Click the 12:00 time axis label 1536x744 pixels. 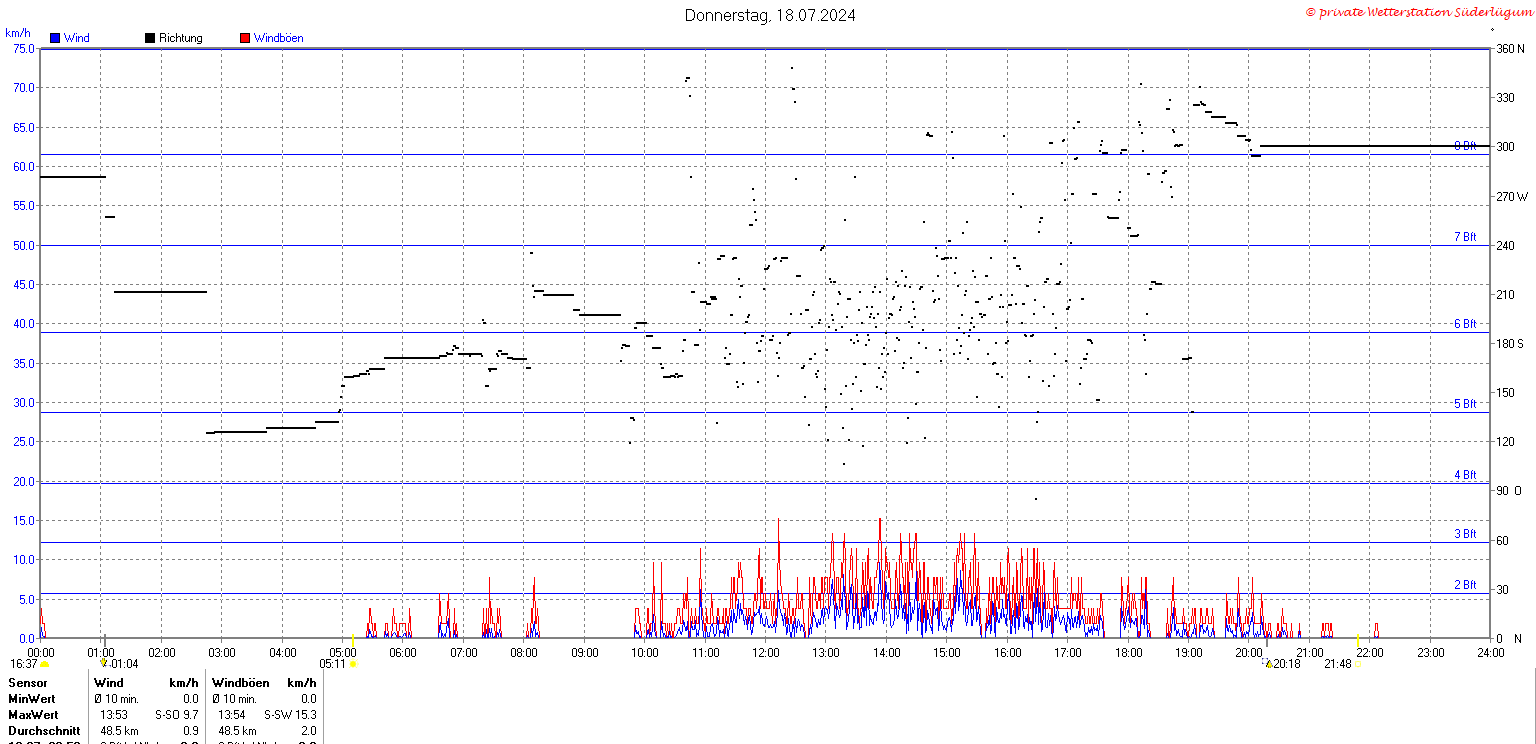click(x=766, y=653)
